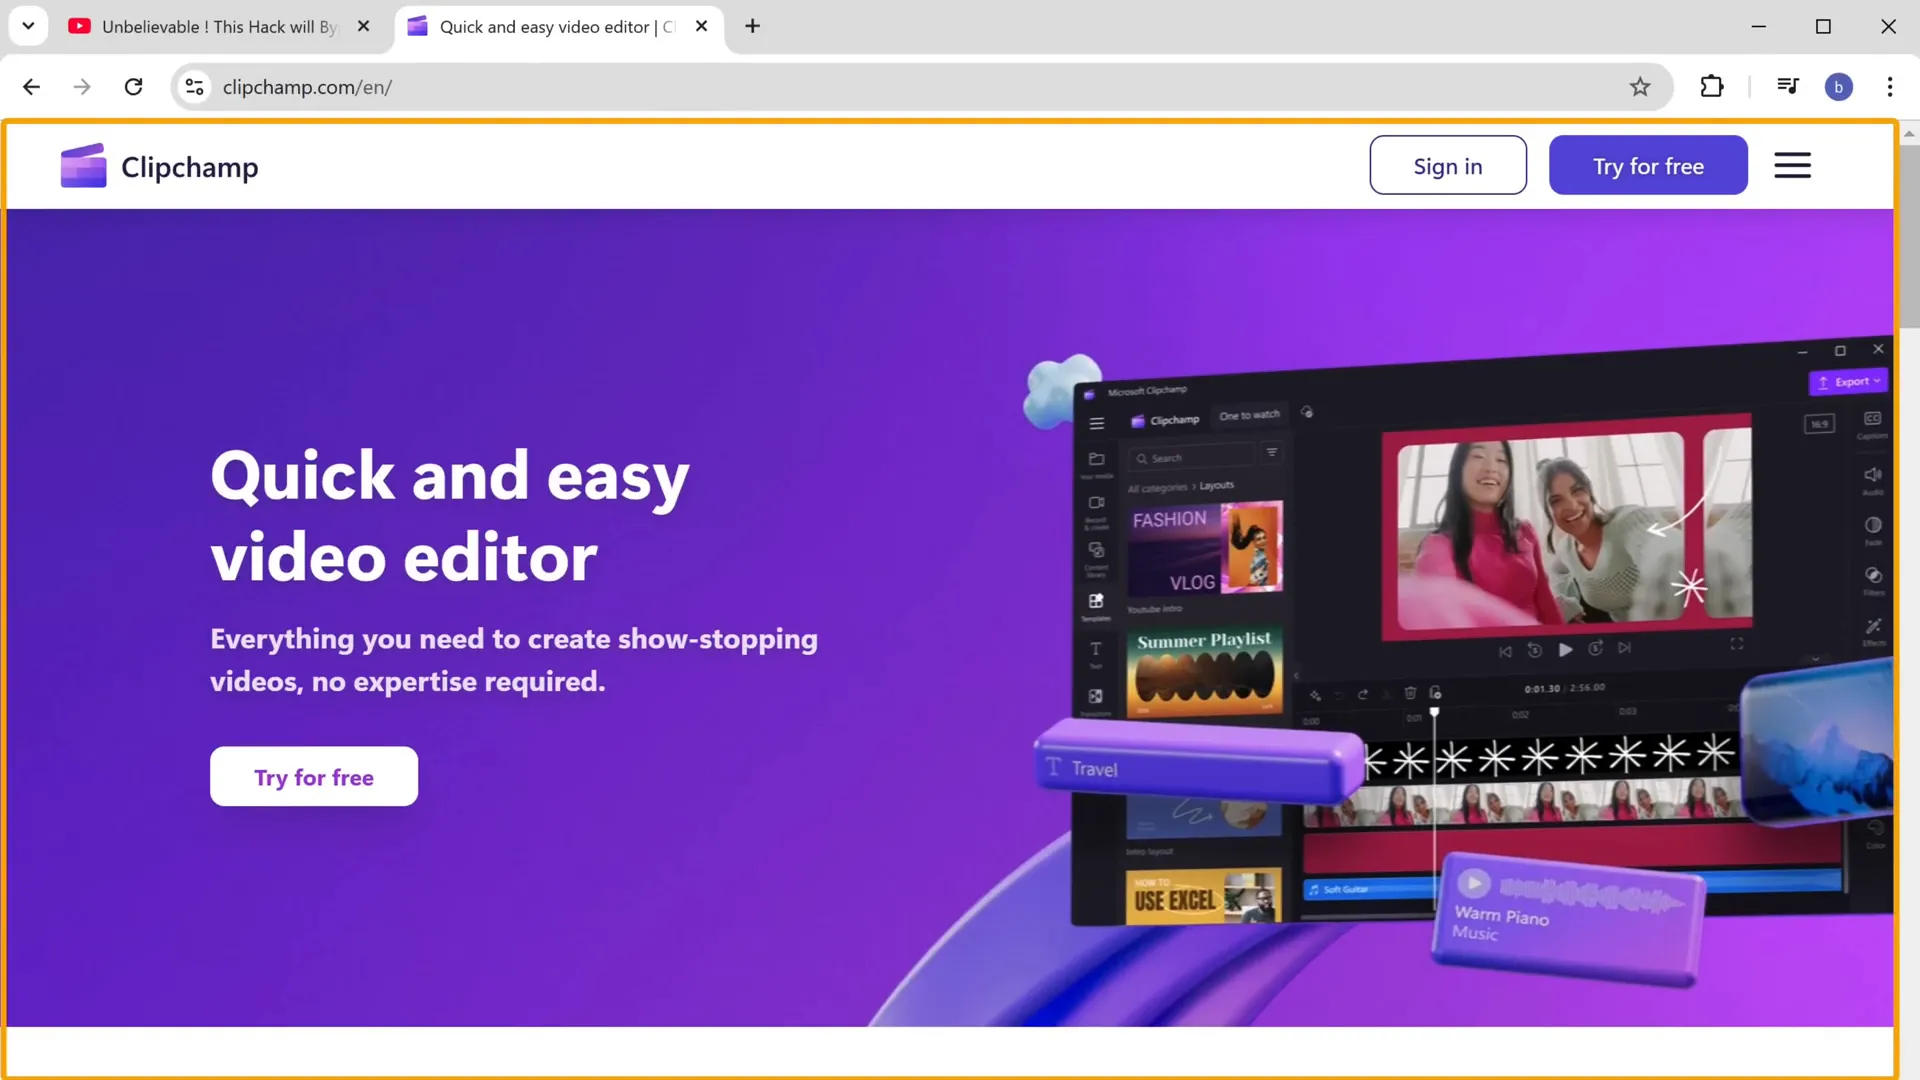Image resolution: width=1920 pixels, height=1080 pixels.
Task: Click the delete trash icon above timeline
Action: coord(1410,692)
